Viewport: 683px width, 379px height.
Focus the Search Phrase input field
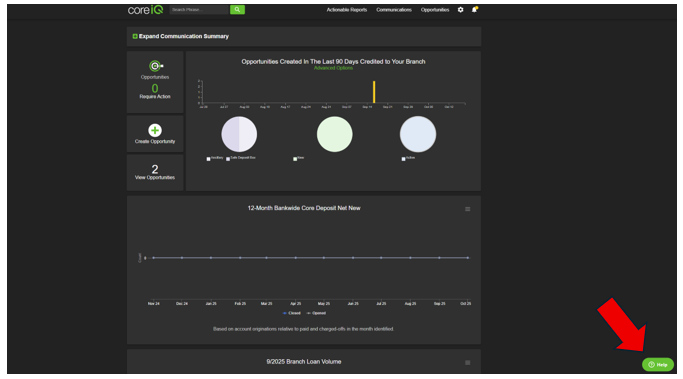pyautogui.click(x=199, y=10)
